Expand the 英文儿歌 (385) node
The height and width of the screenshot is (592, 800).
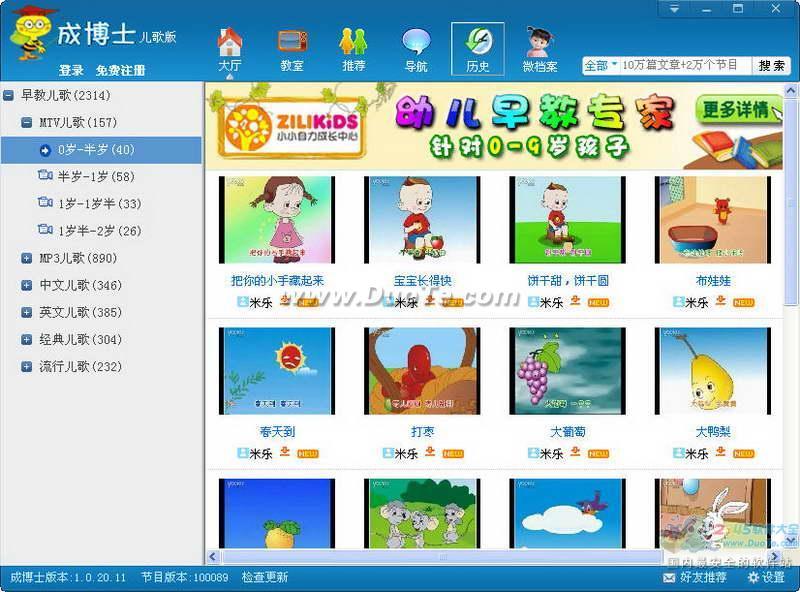27,312
